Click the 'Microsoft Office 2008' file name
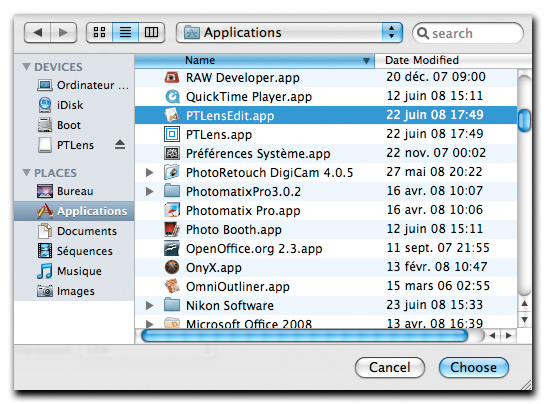Viewport: 546px width, 404px height. [x=249, y=324]
